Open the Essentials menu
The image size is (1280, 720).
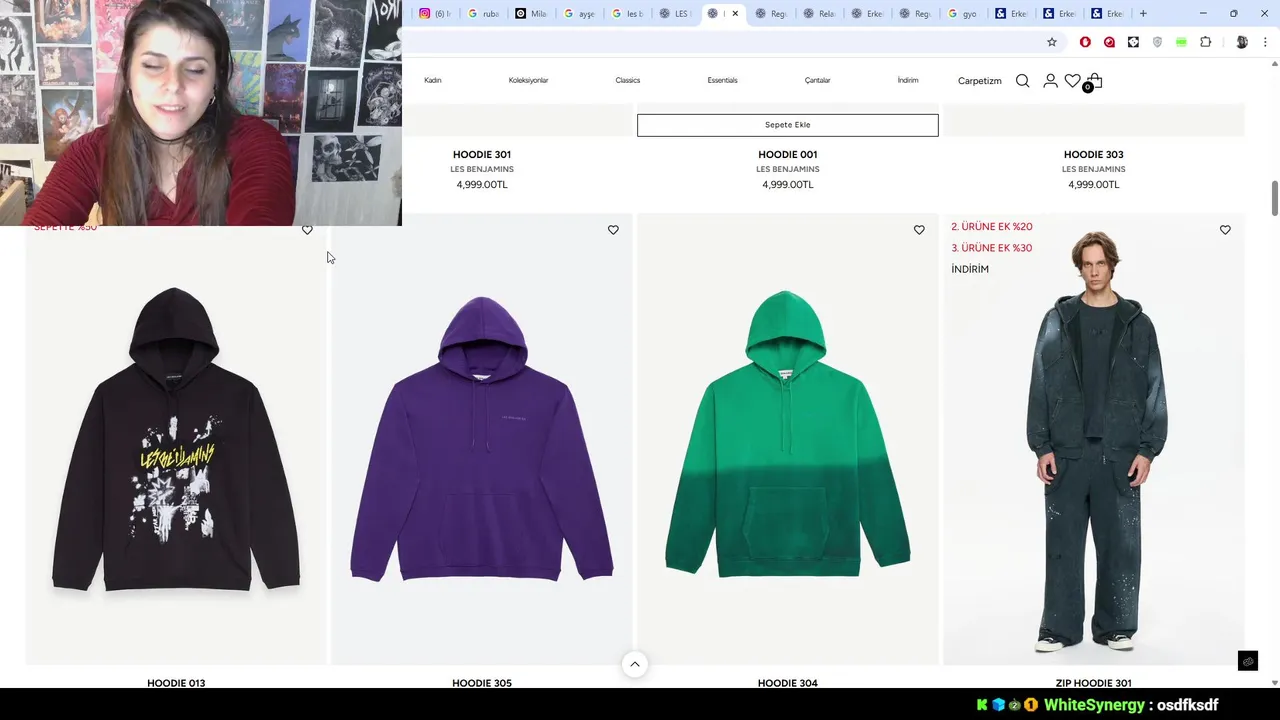point(722,80)
